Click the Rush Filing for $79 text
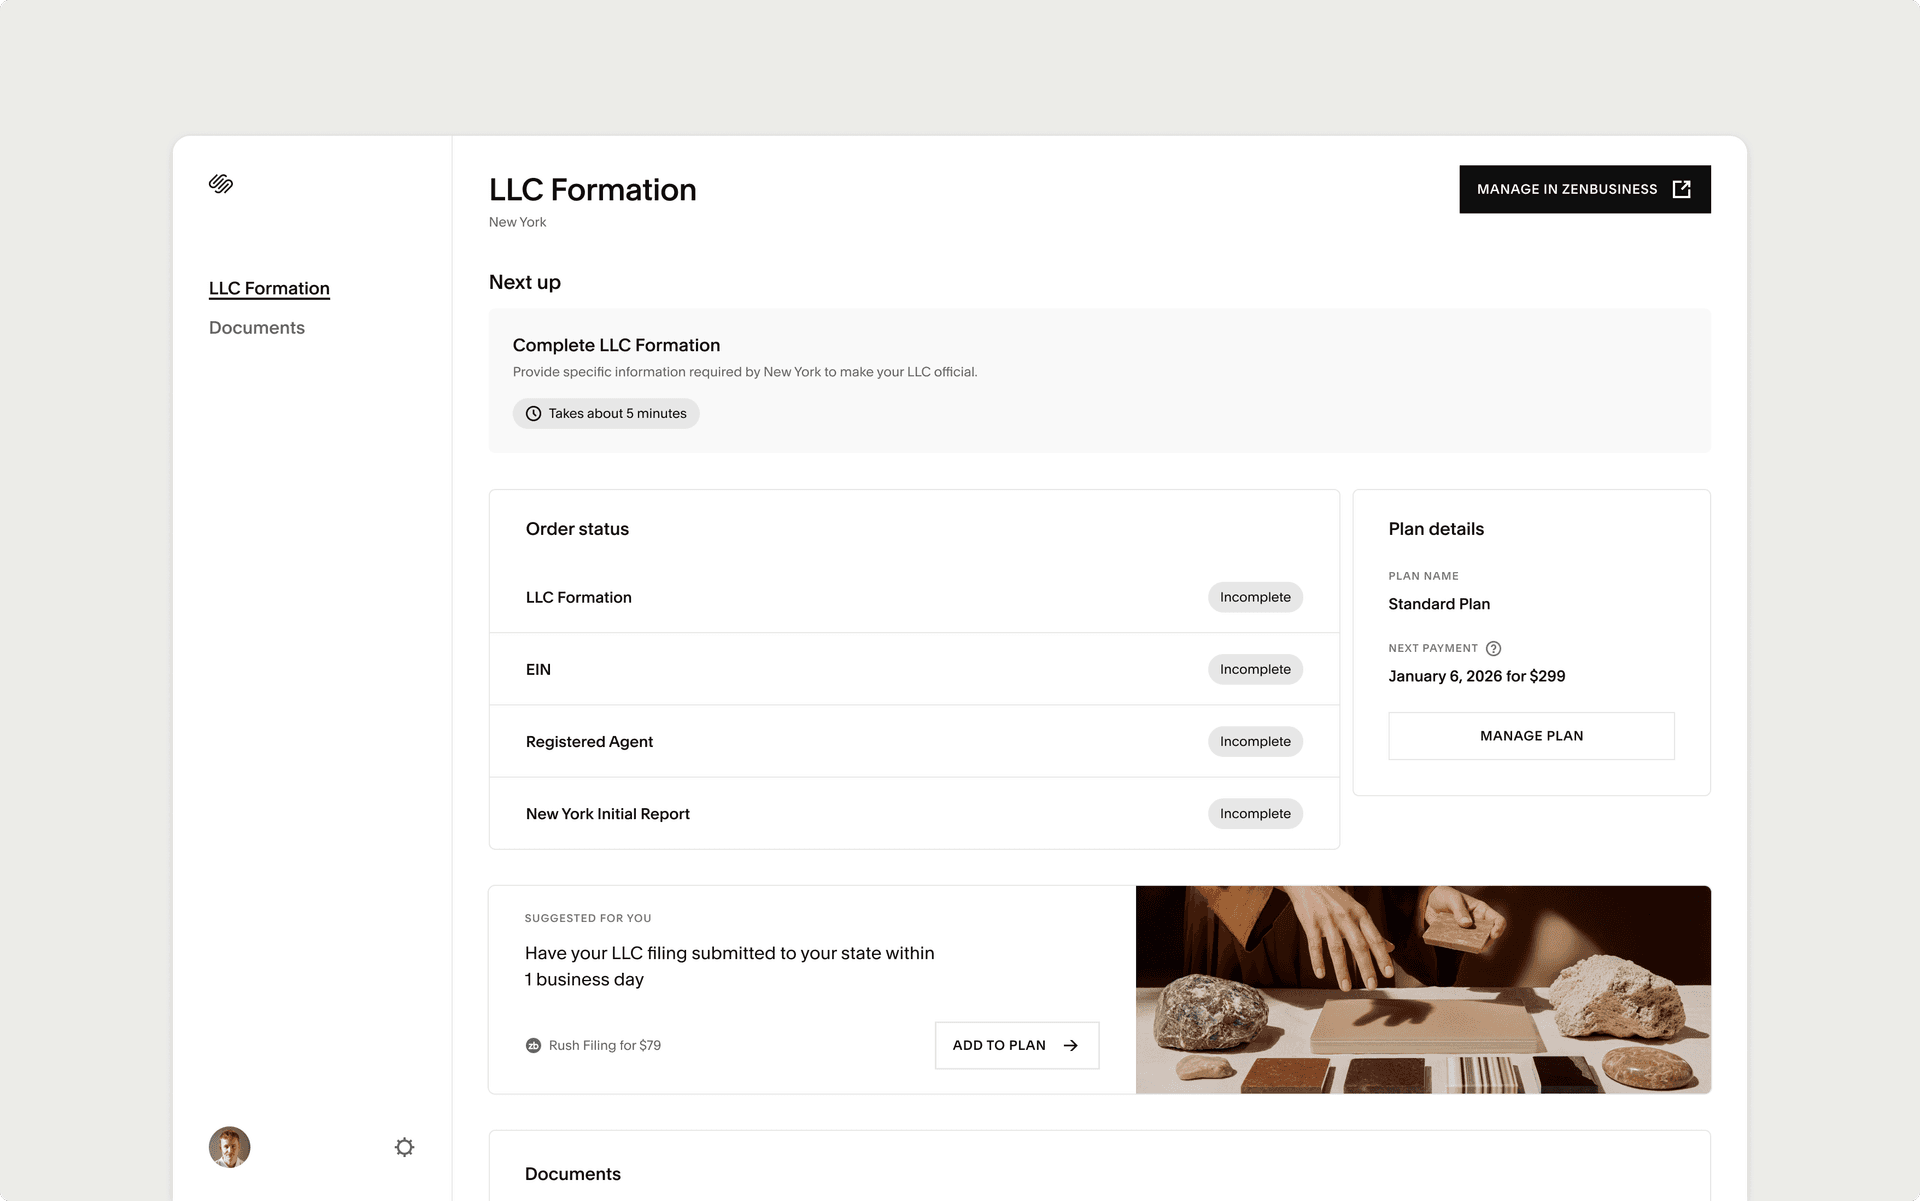 (x=604, y=1045)
